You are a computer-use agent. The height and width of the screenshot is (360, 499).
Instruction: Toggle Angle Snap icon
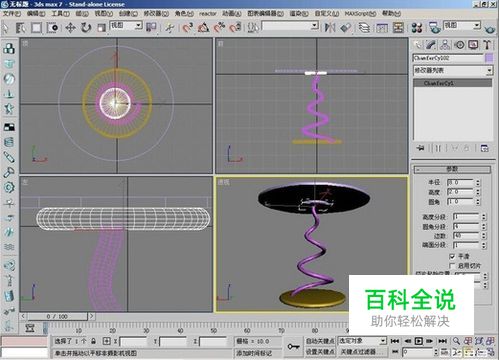[x=203, y=27]
